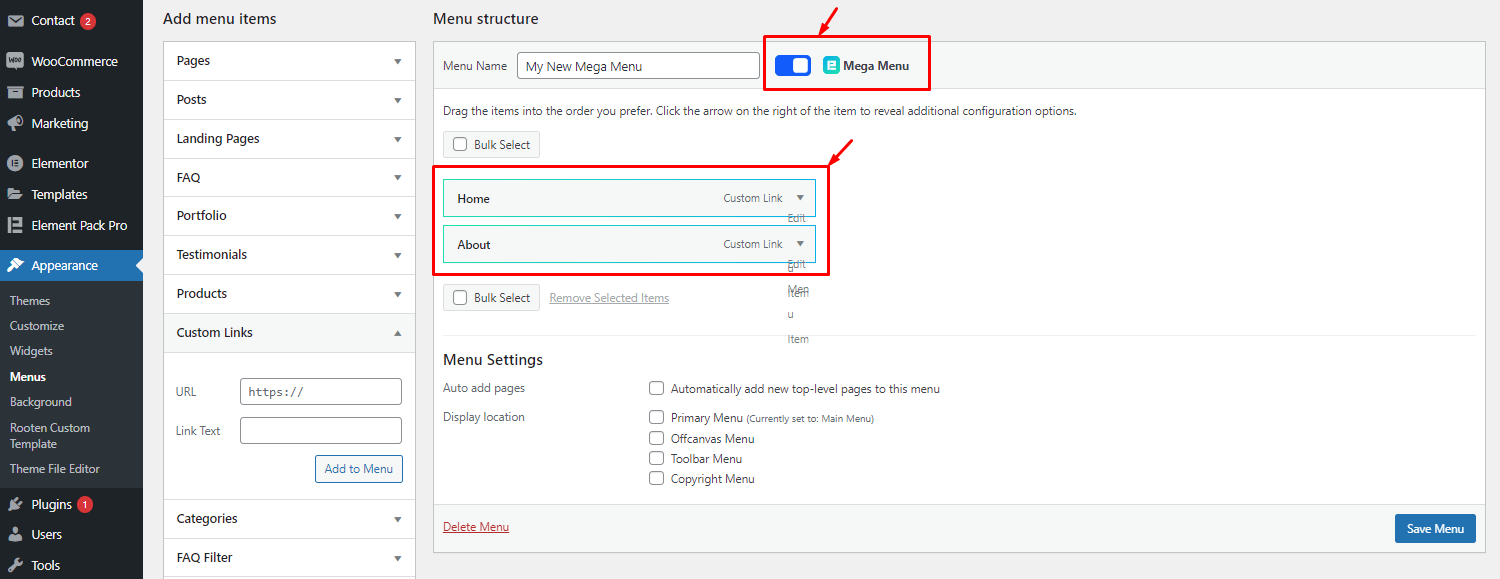Enable automatically add new top-level pages

[x=656, y=388]
